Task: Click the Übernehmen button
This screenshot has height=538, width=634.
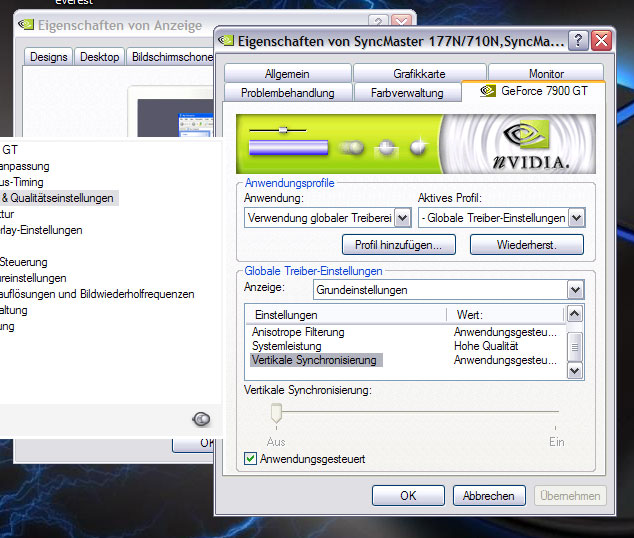Action: (x=570, y=496)
